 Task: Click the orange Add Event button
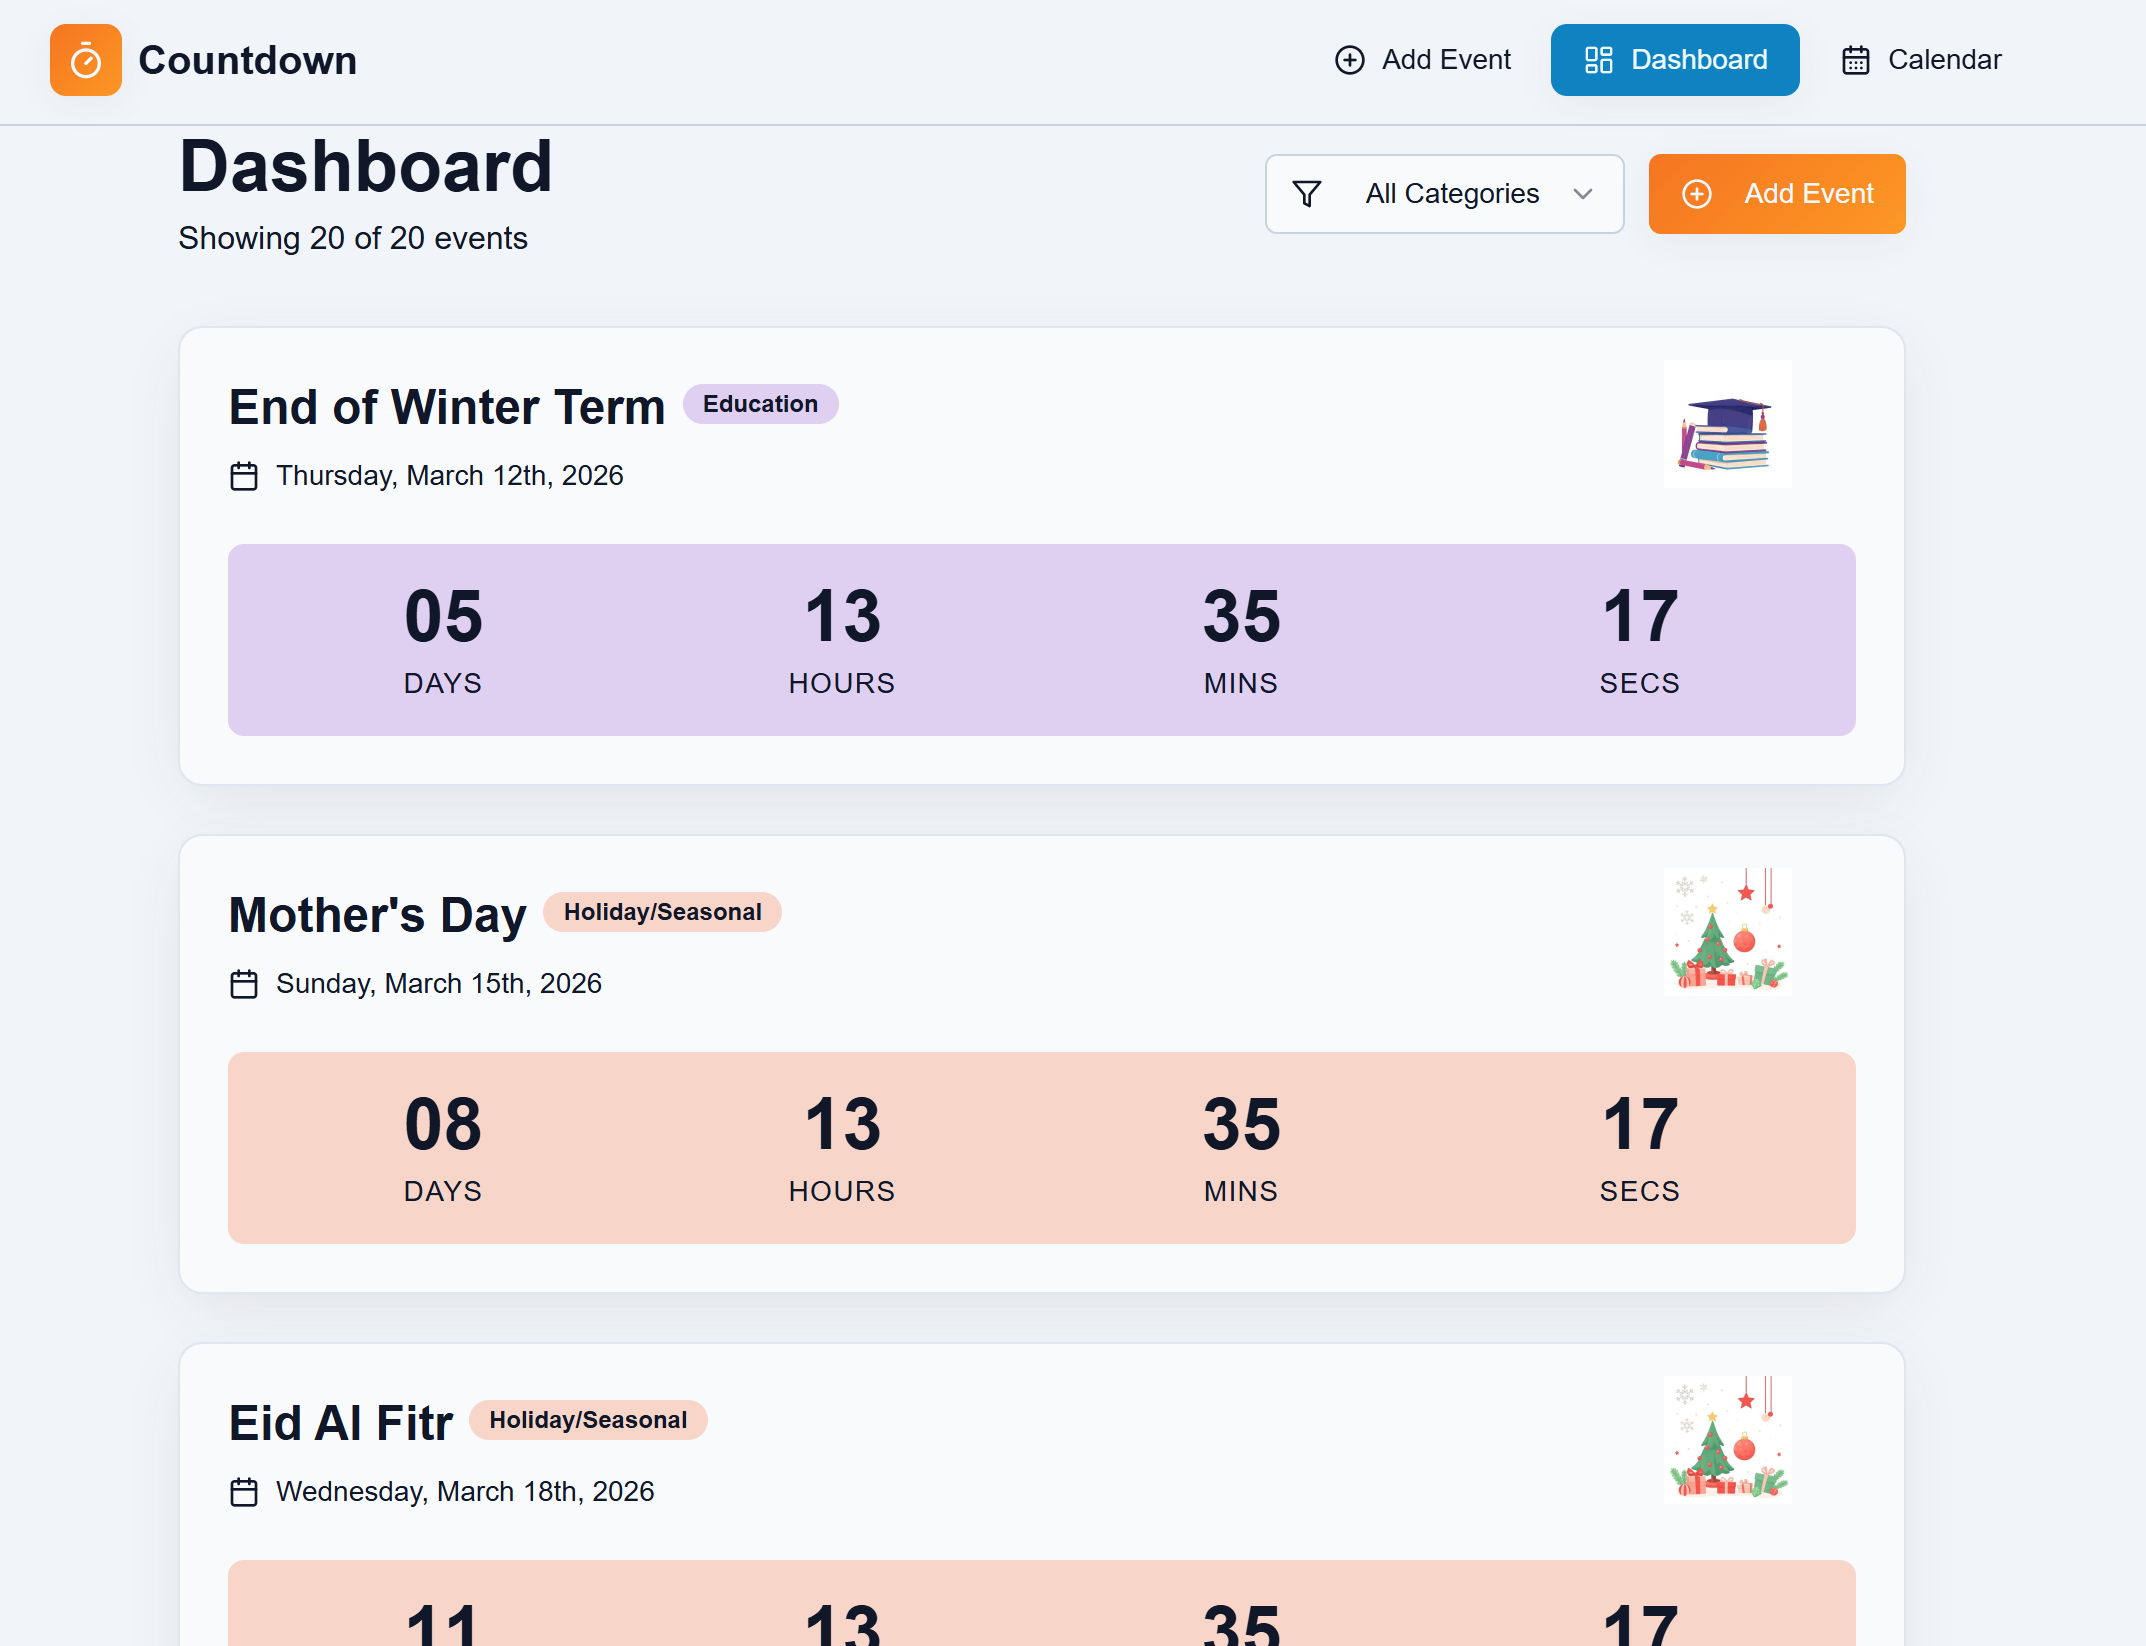(x=1777, y=193)
